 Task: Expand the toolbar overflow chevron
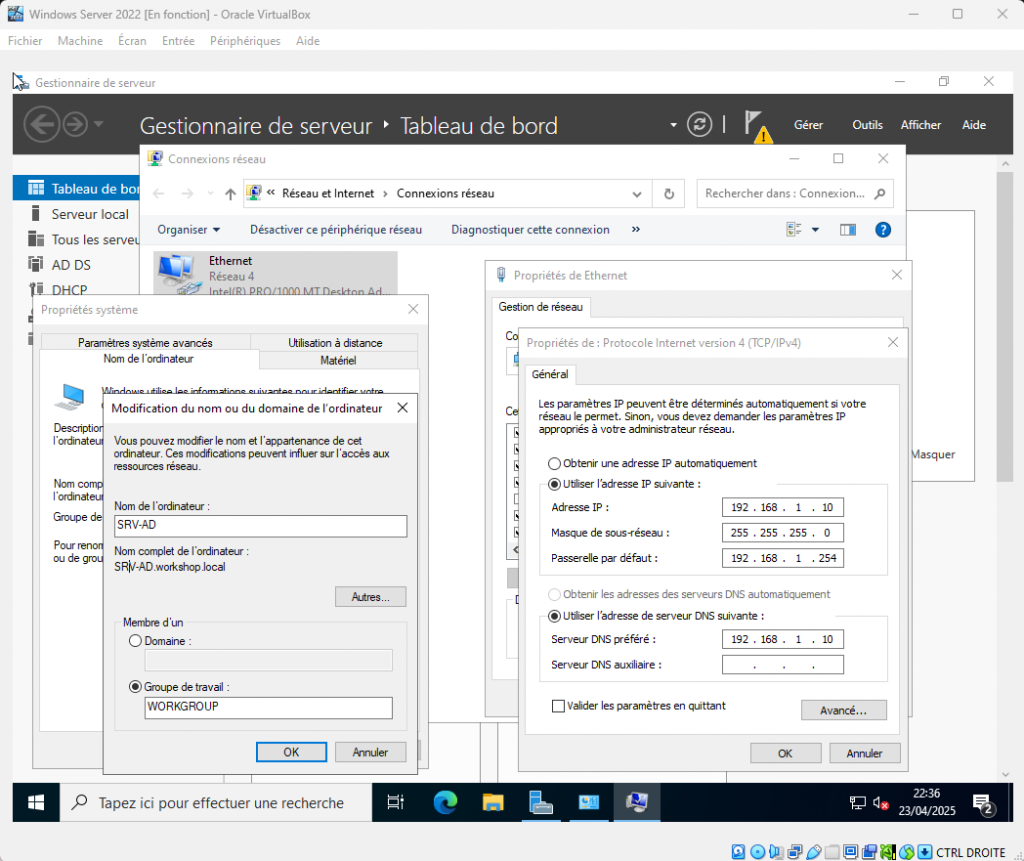(x=636, y=229)
